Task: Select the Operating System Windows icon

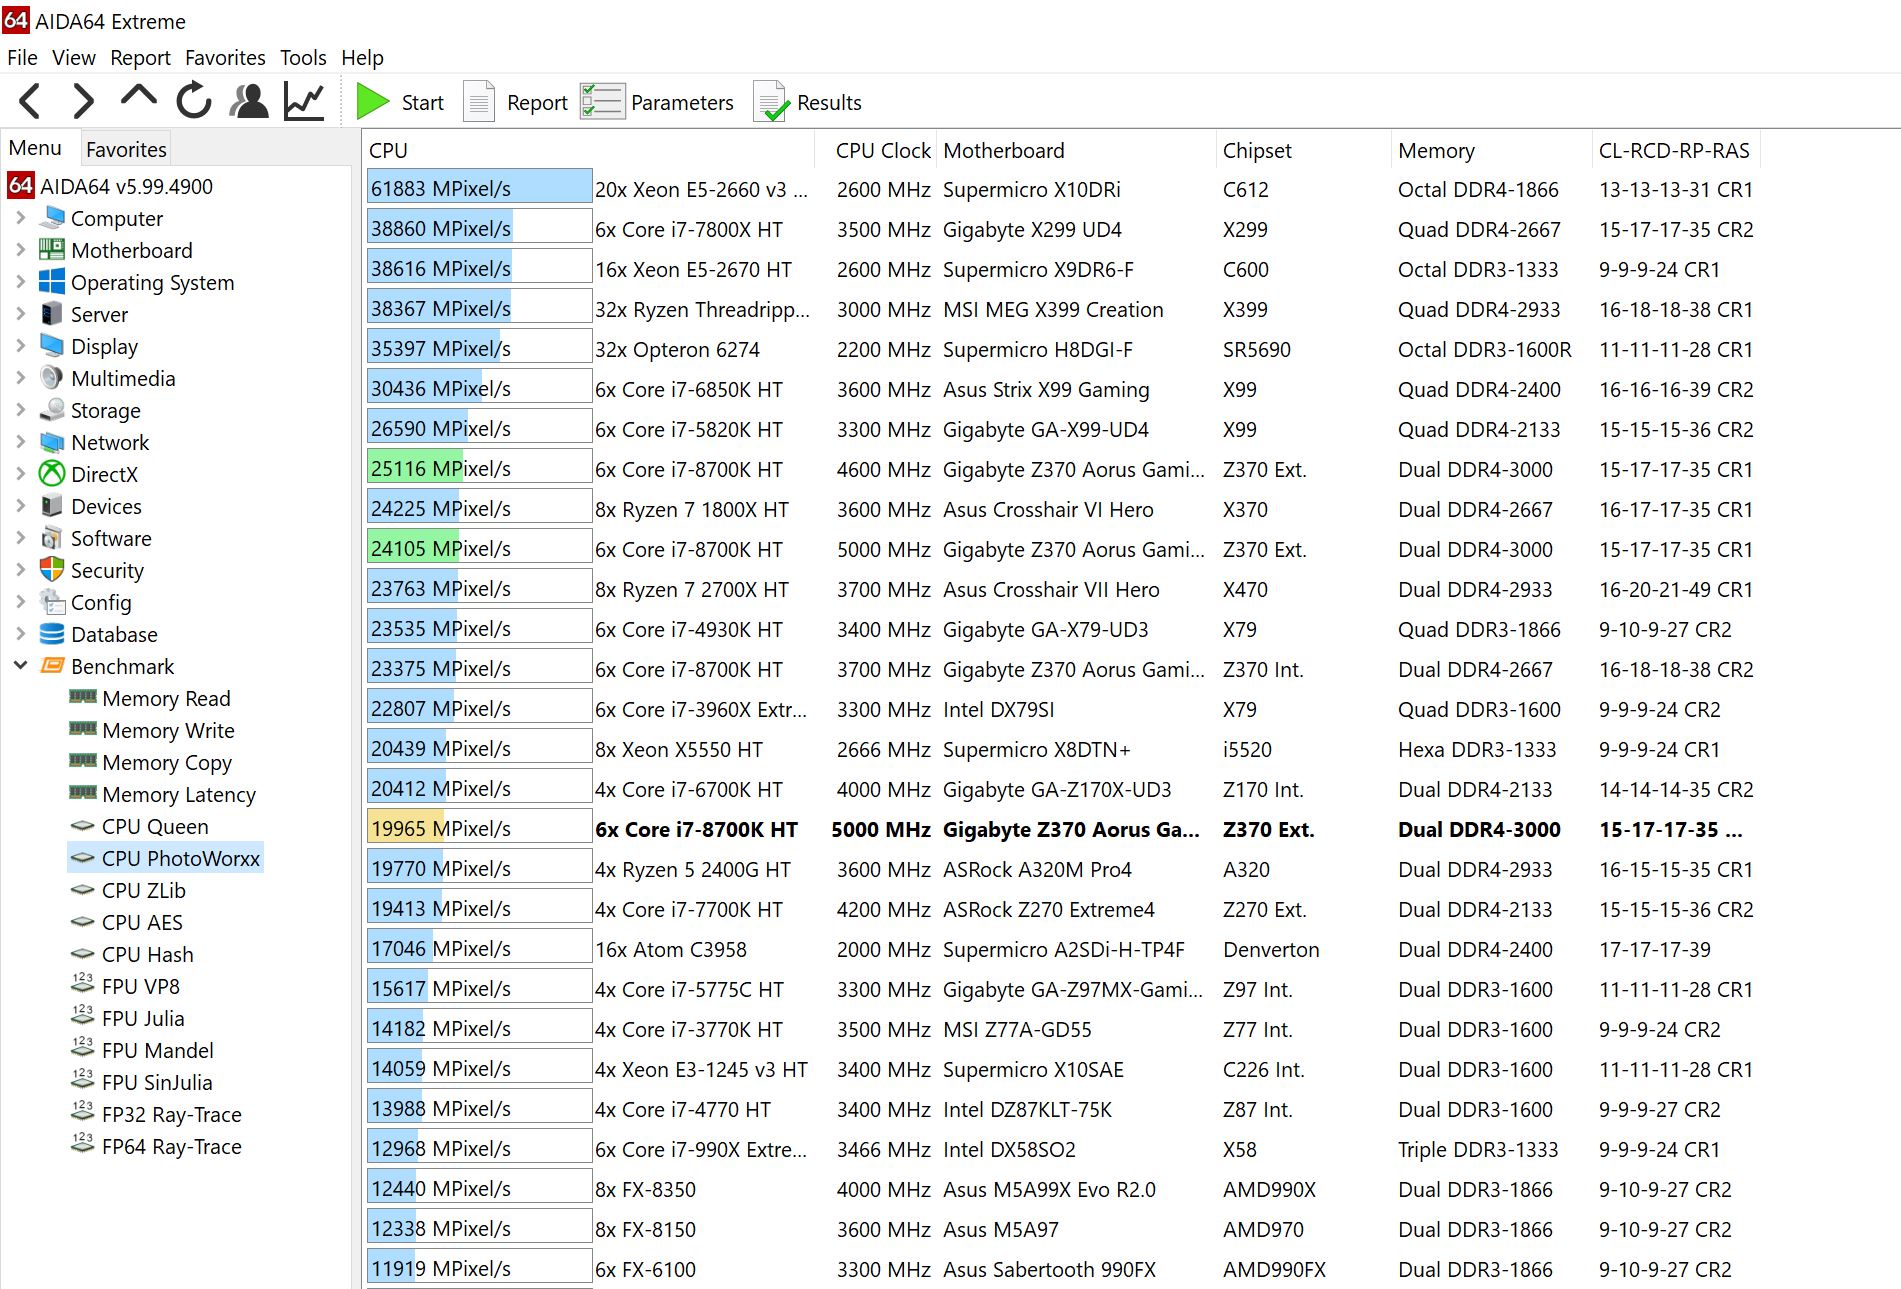Action: coord(52,281)
